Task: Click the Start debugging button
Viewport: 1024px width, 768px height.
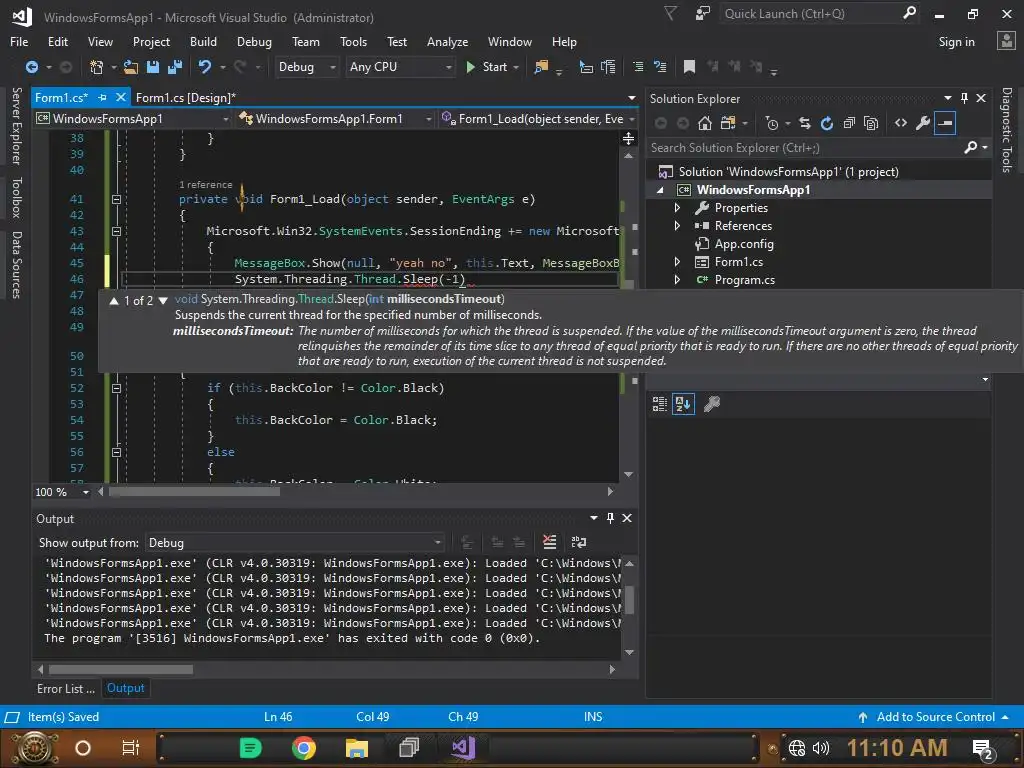Action: coord(488,67)
